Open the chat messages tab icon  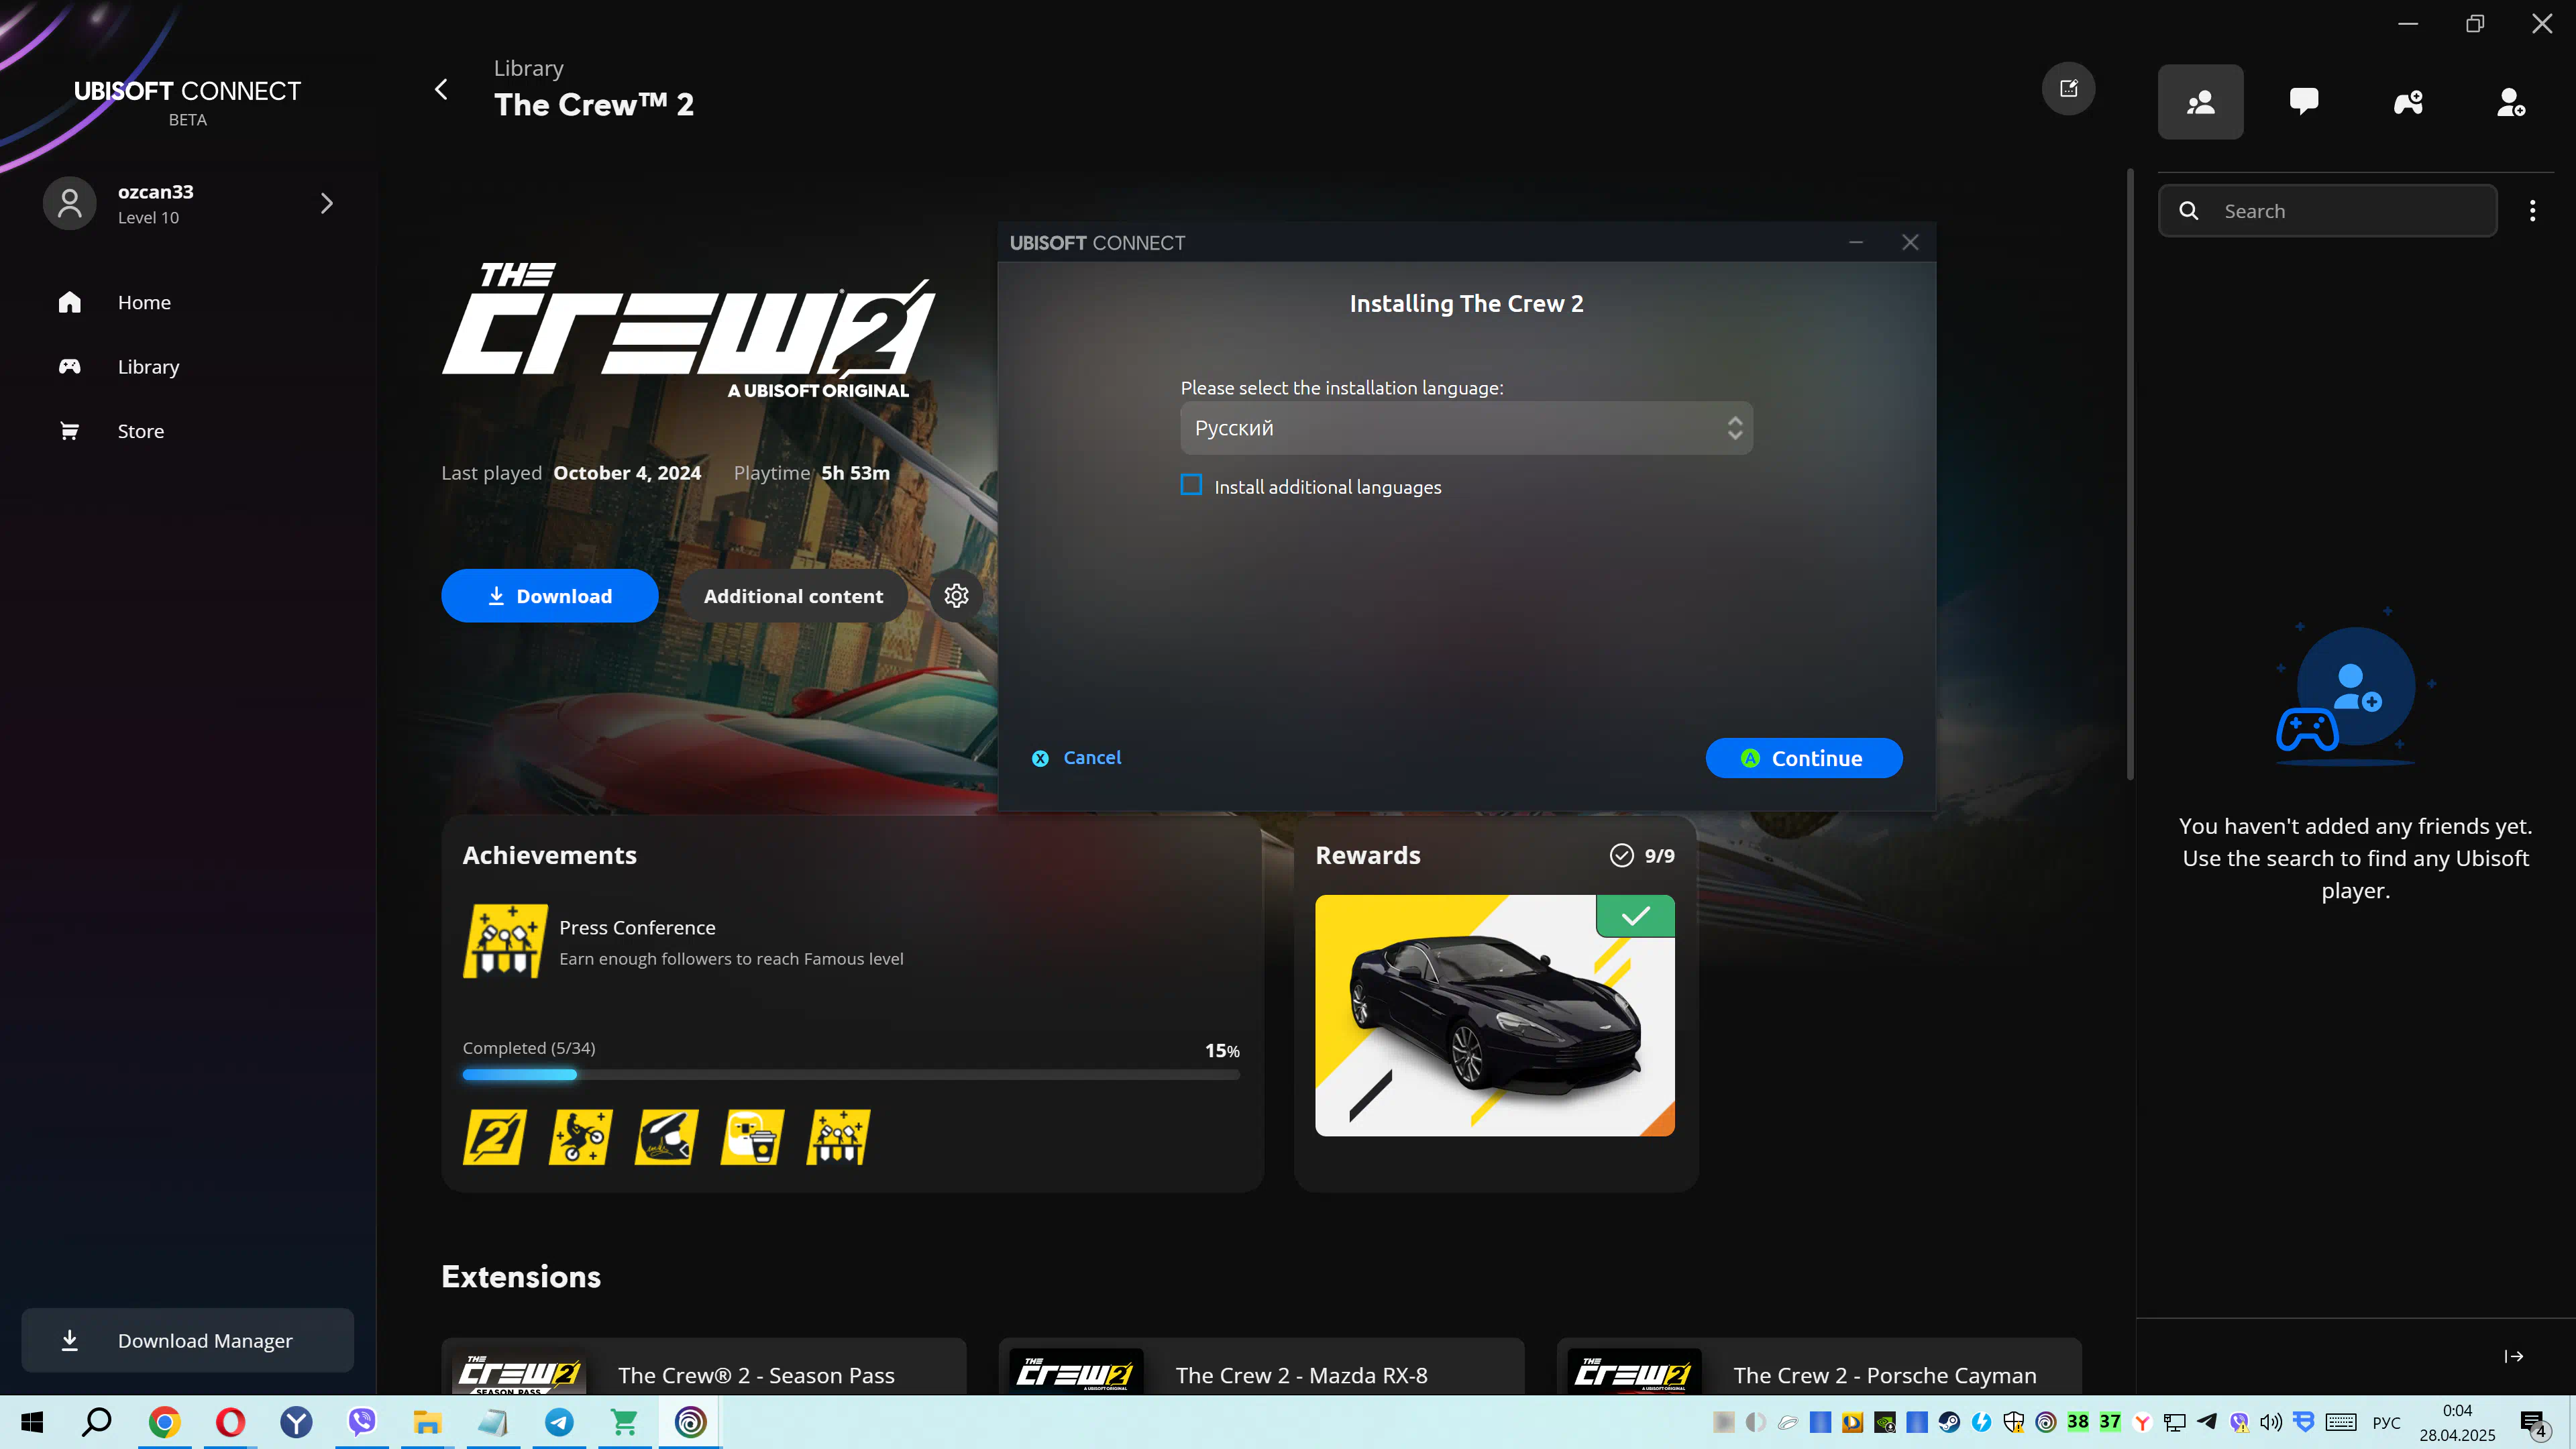(x=2304, y=102)
